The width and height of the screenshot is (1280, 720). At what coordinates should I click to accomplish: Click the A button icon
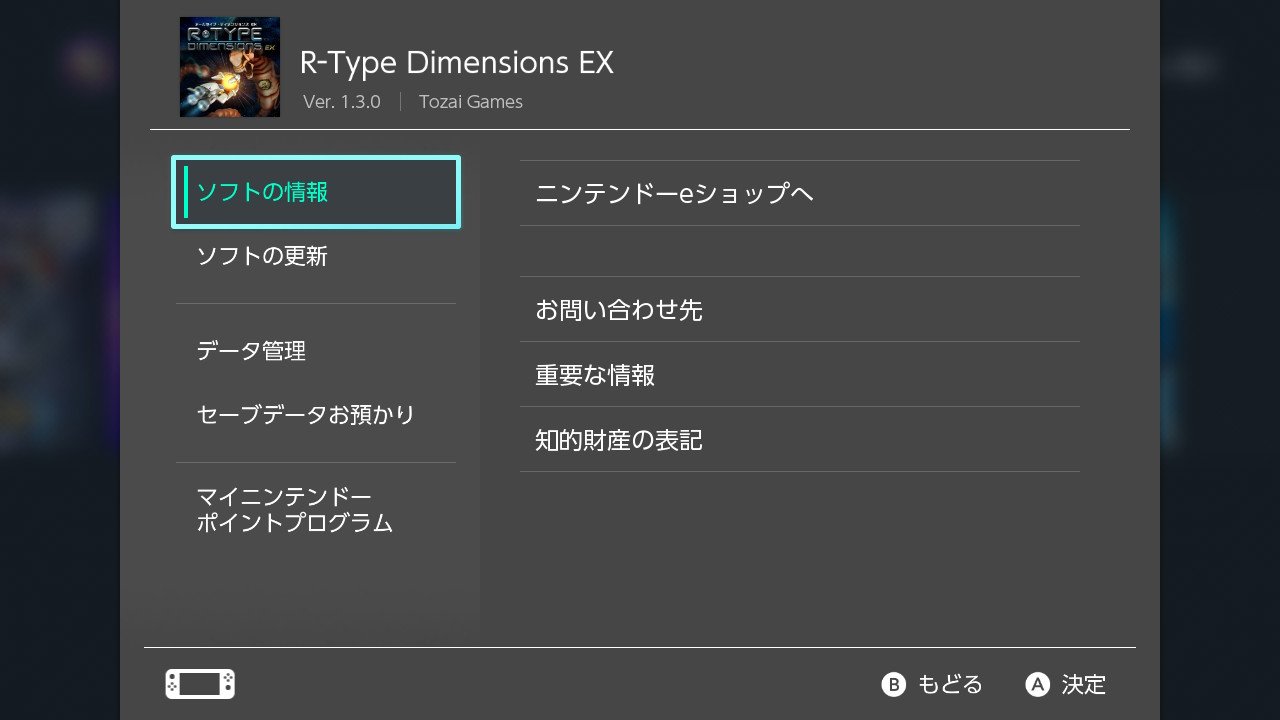click(x=1038, y=684)
